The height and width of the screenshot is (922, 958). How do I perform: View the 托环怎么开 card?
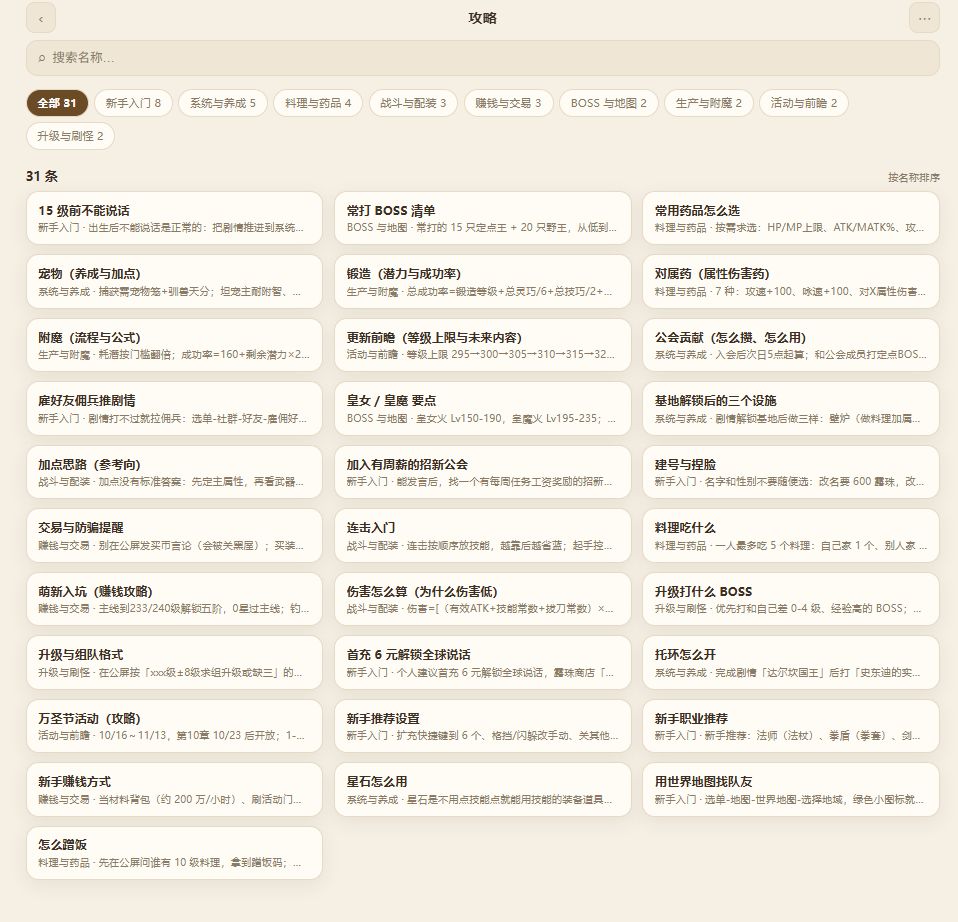[x=791, y=663]
